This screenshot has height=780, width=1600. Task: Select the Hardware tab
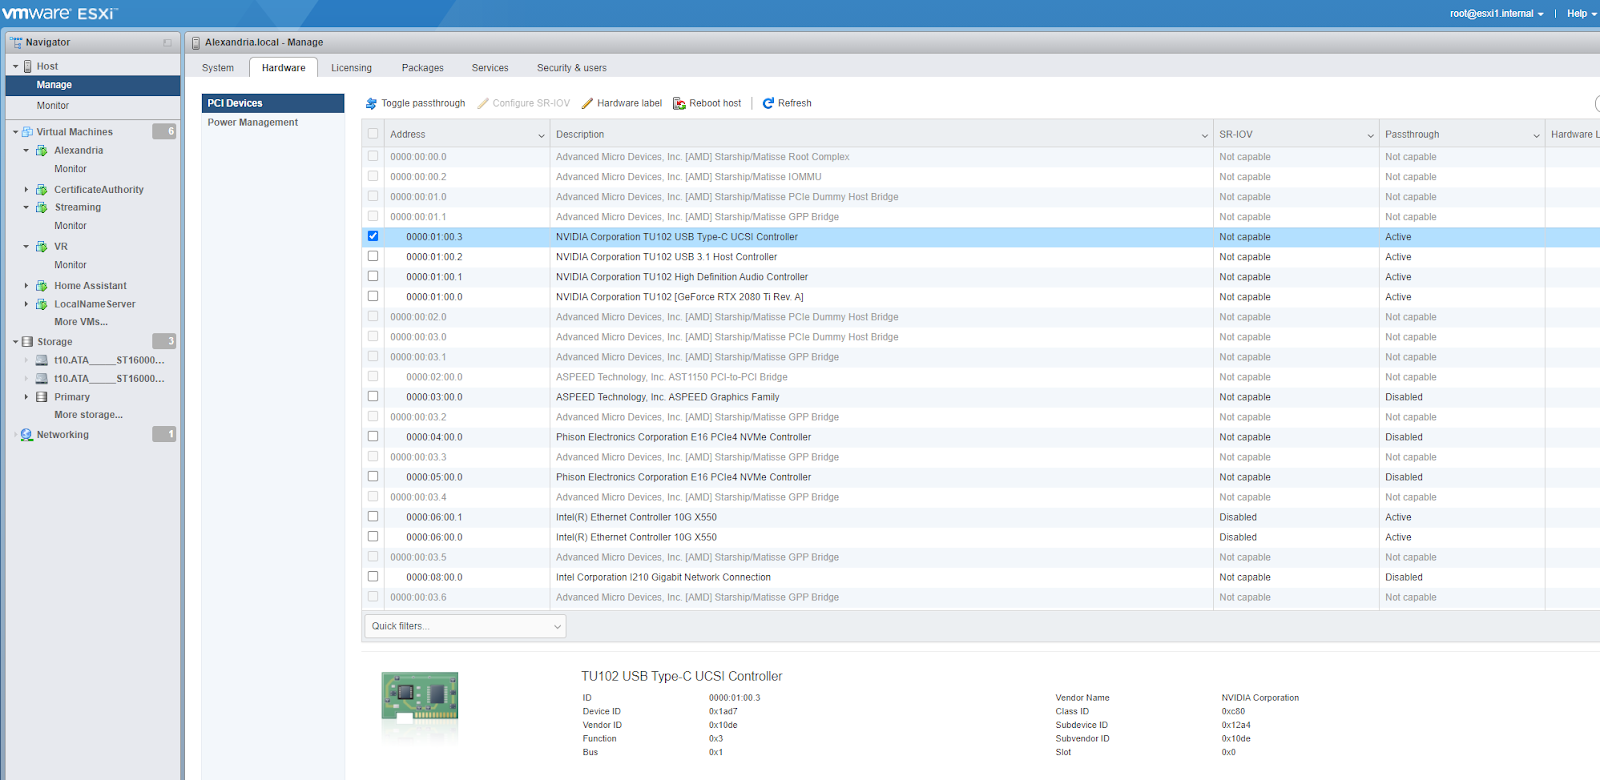pyautogui.click(x=284, y=68)
